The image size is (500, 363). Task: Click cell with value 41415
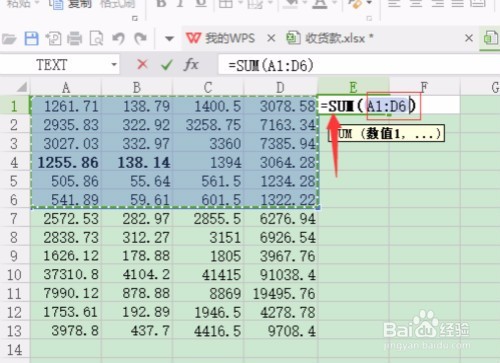[208, 275]
